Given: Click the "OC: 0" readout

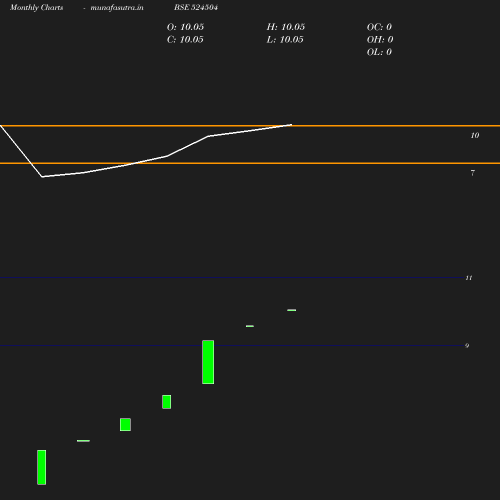Looking at the screenshot, I should click(379, 27).
